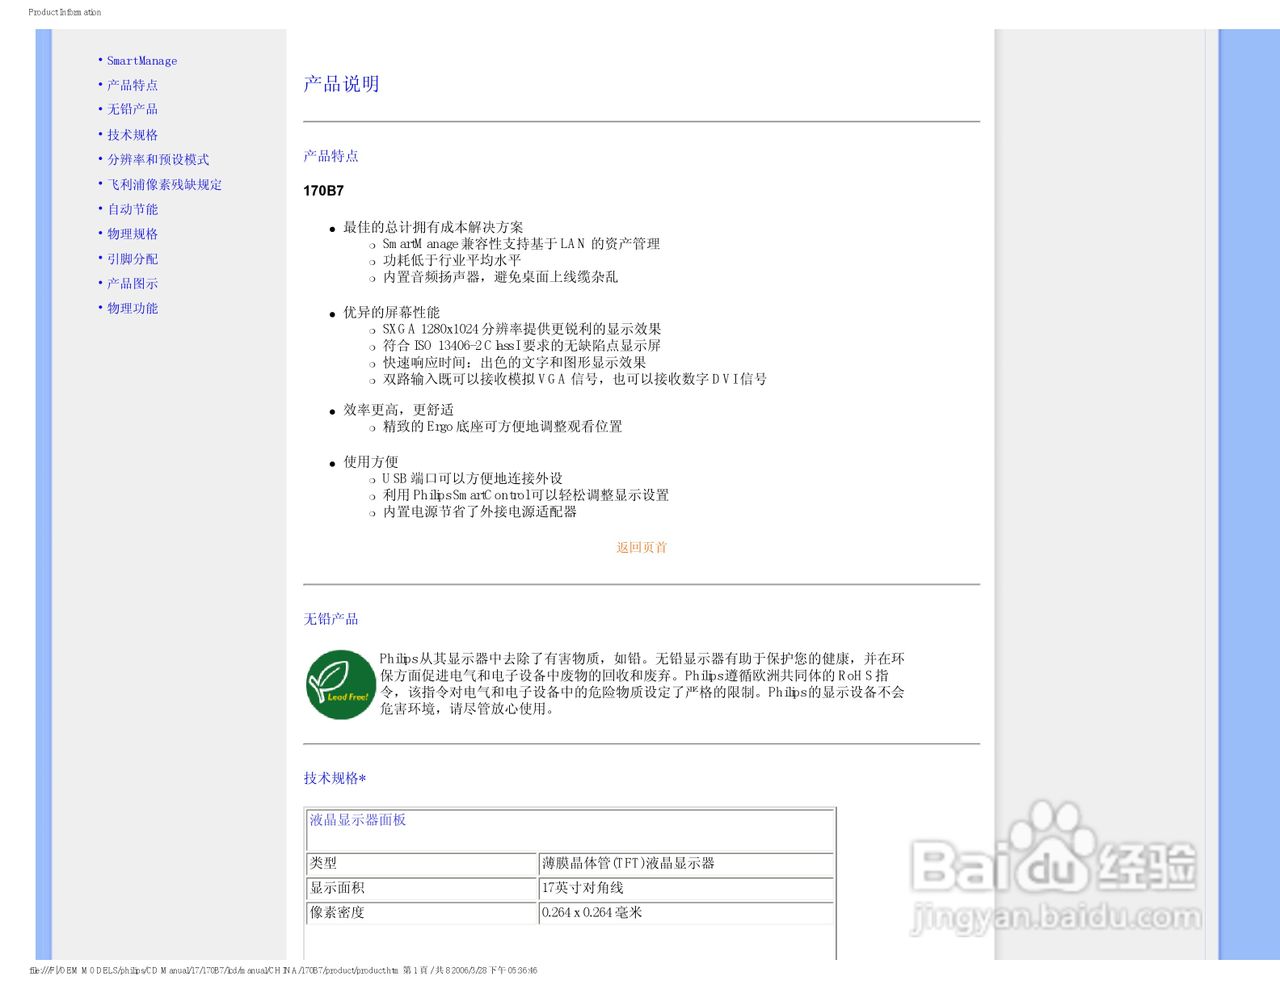Screen dimensions: 1280x989
Task: Click the Product Information page header text
Action: (65, 12)
